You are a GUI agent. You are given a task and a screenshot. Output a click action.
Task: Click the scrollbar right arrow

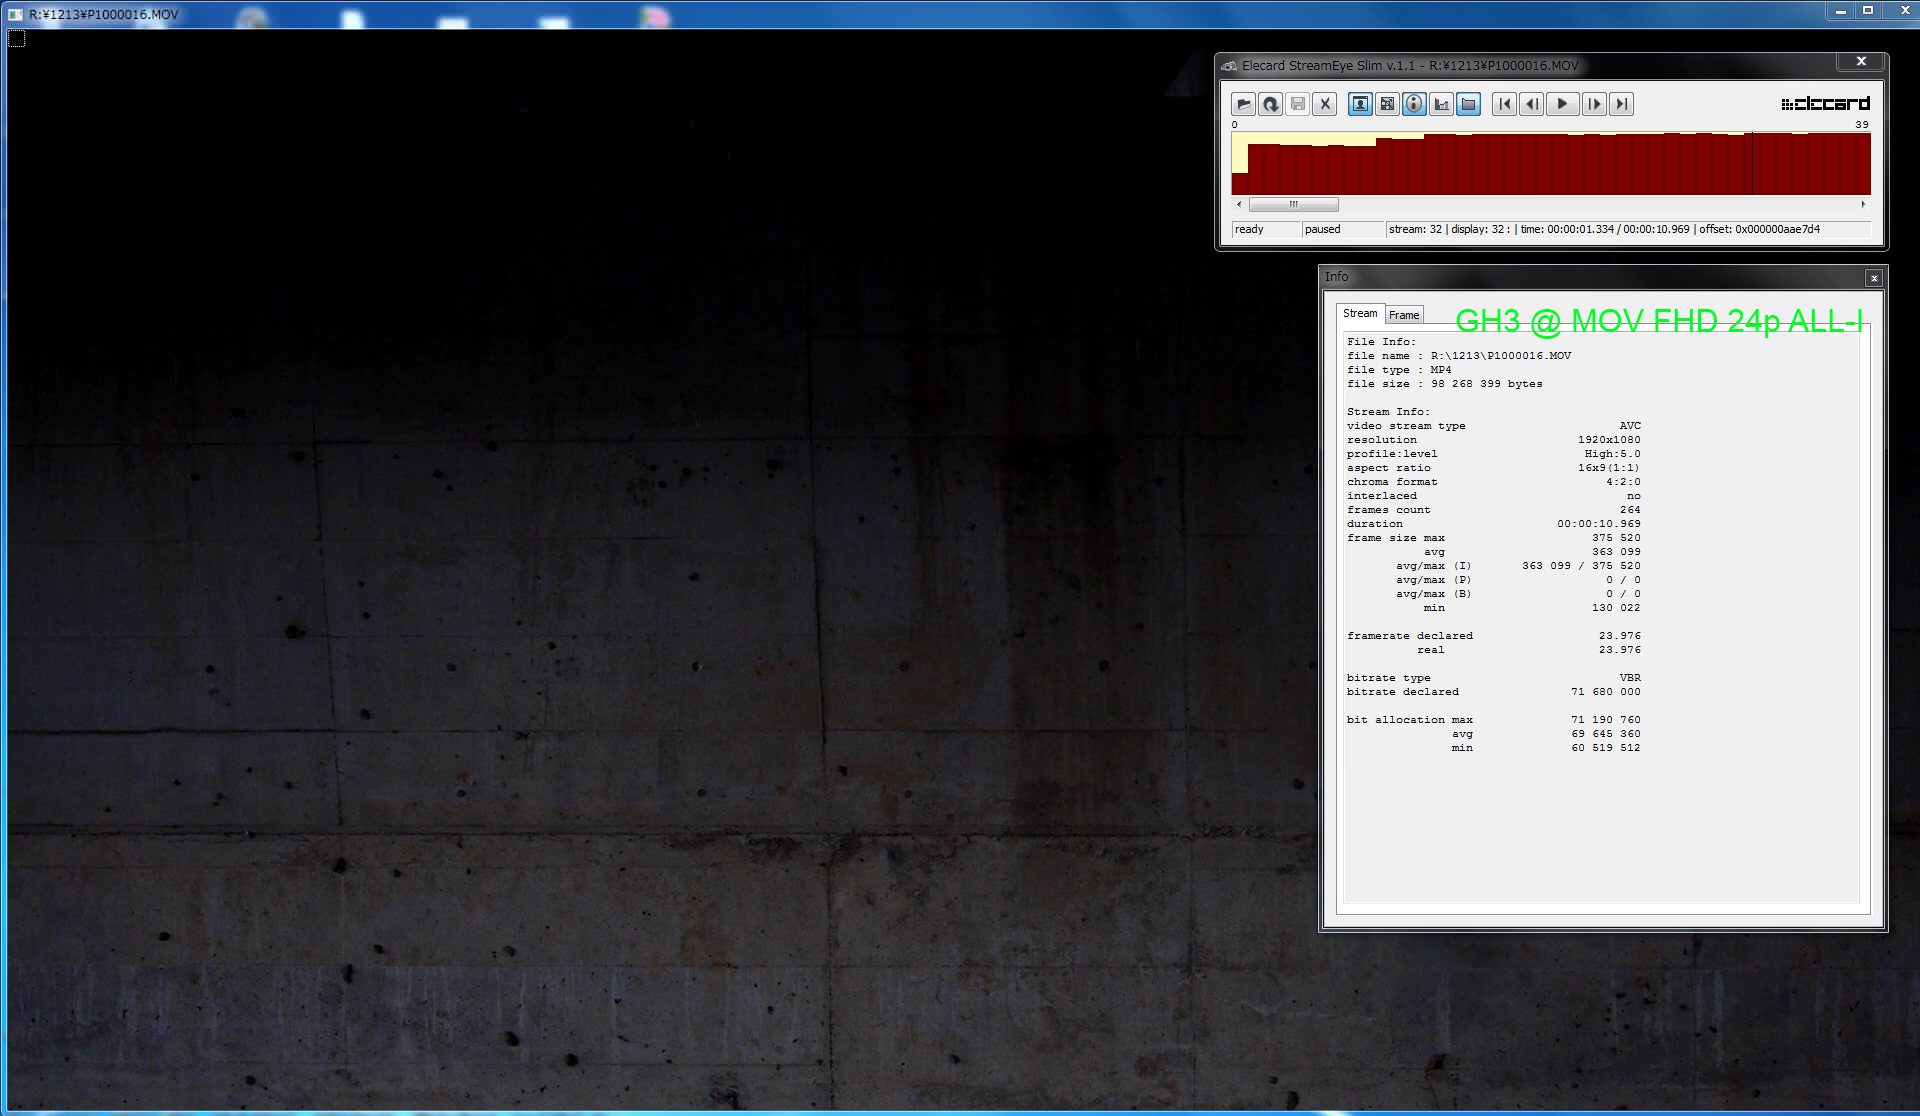click(1863, 204)
